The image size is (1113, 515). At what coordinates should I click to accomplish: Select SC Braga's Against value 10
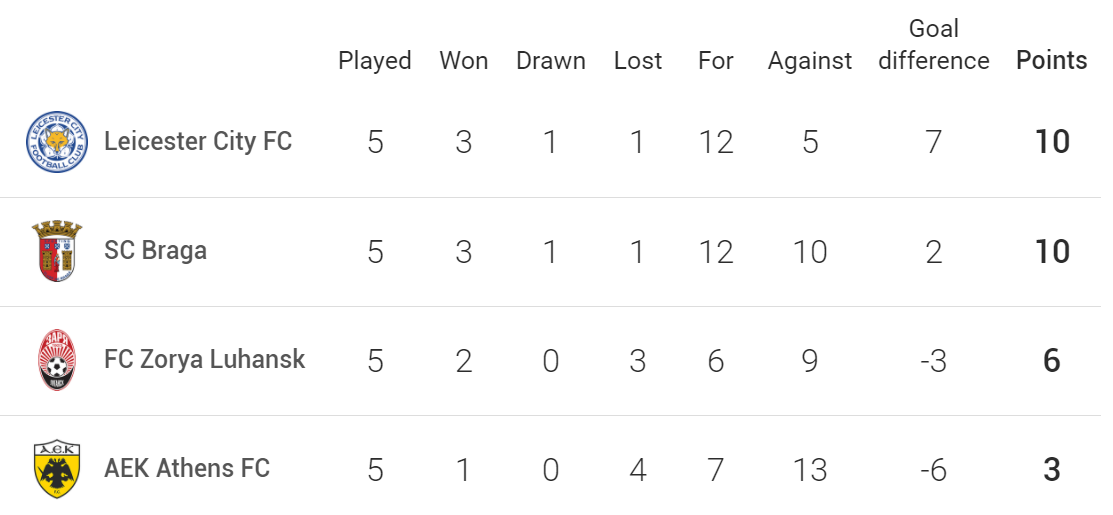tap(810, 251)
